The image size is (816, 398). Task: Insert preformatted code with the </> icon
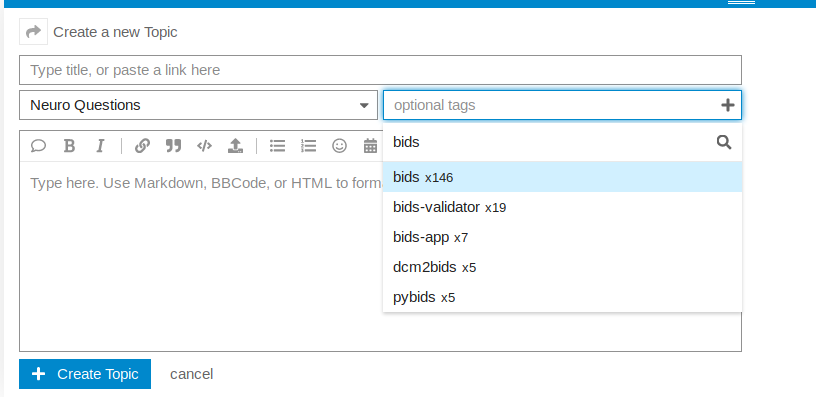click(x=204, y=146)
